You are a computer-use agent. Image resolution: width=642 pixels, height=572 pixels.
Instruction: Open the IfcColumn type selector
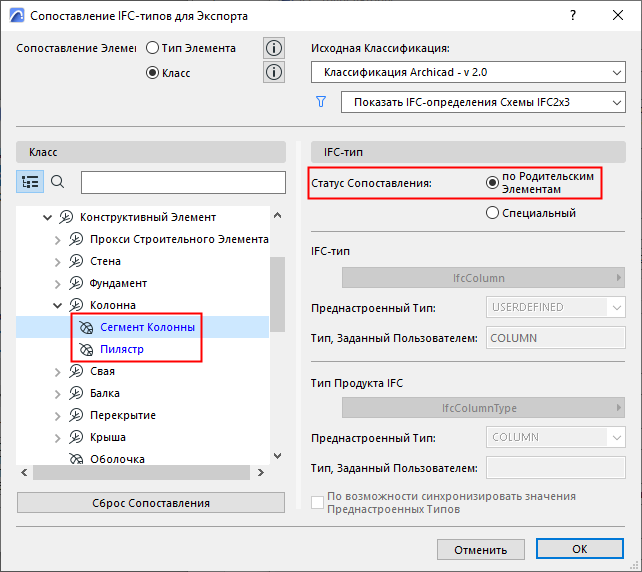(x=483, y=278)
